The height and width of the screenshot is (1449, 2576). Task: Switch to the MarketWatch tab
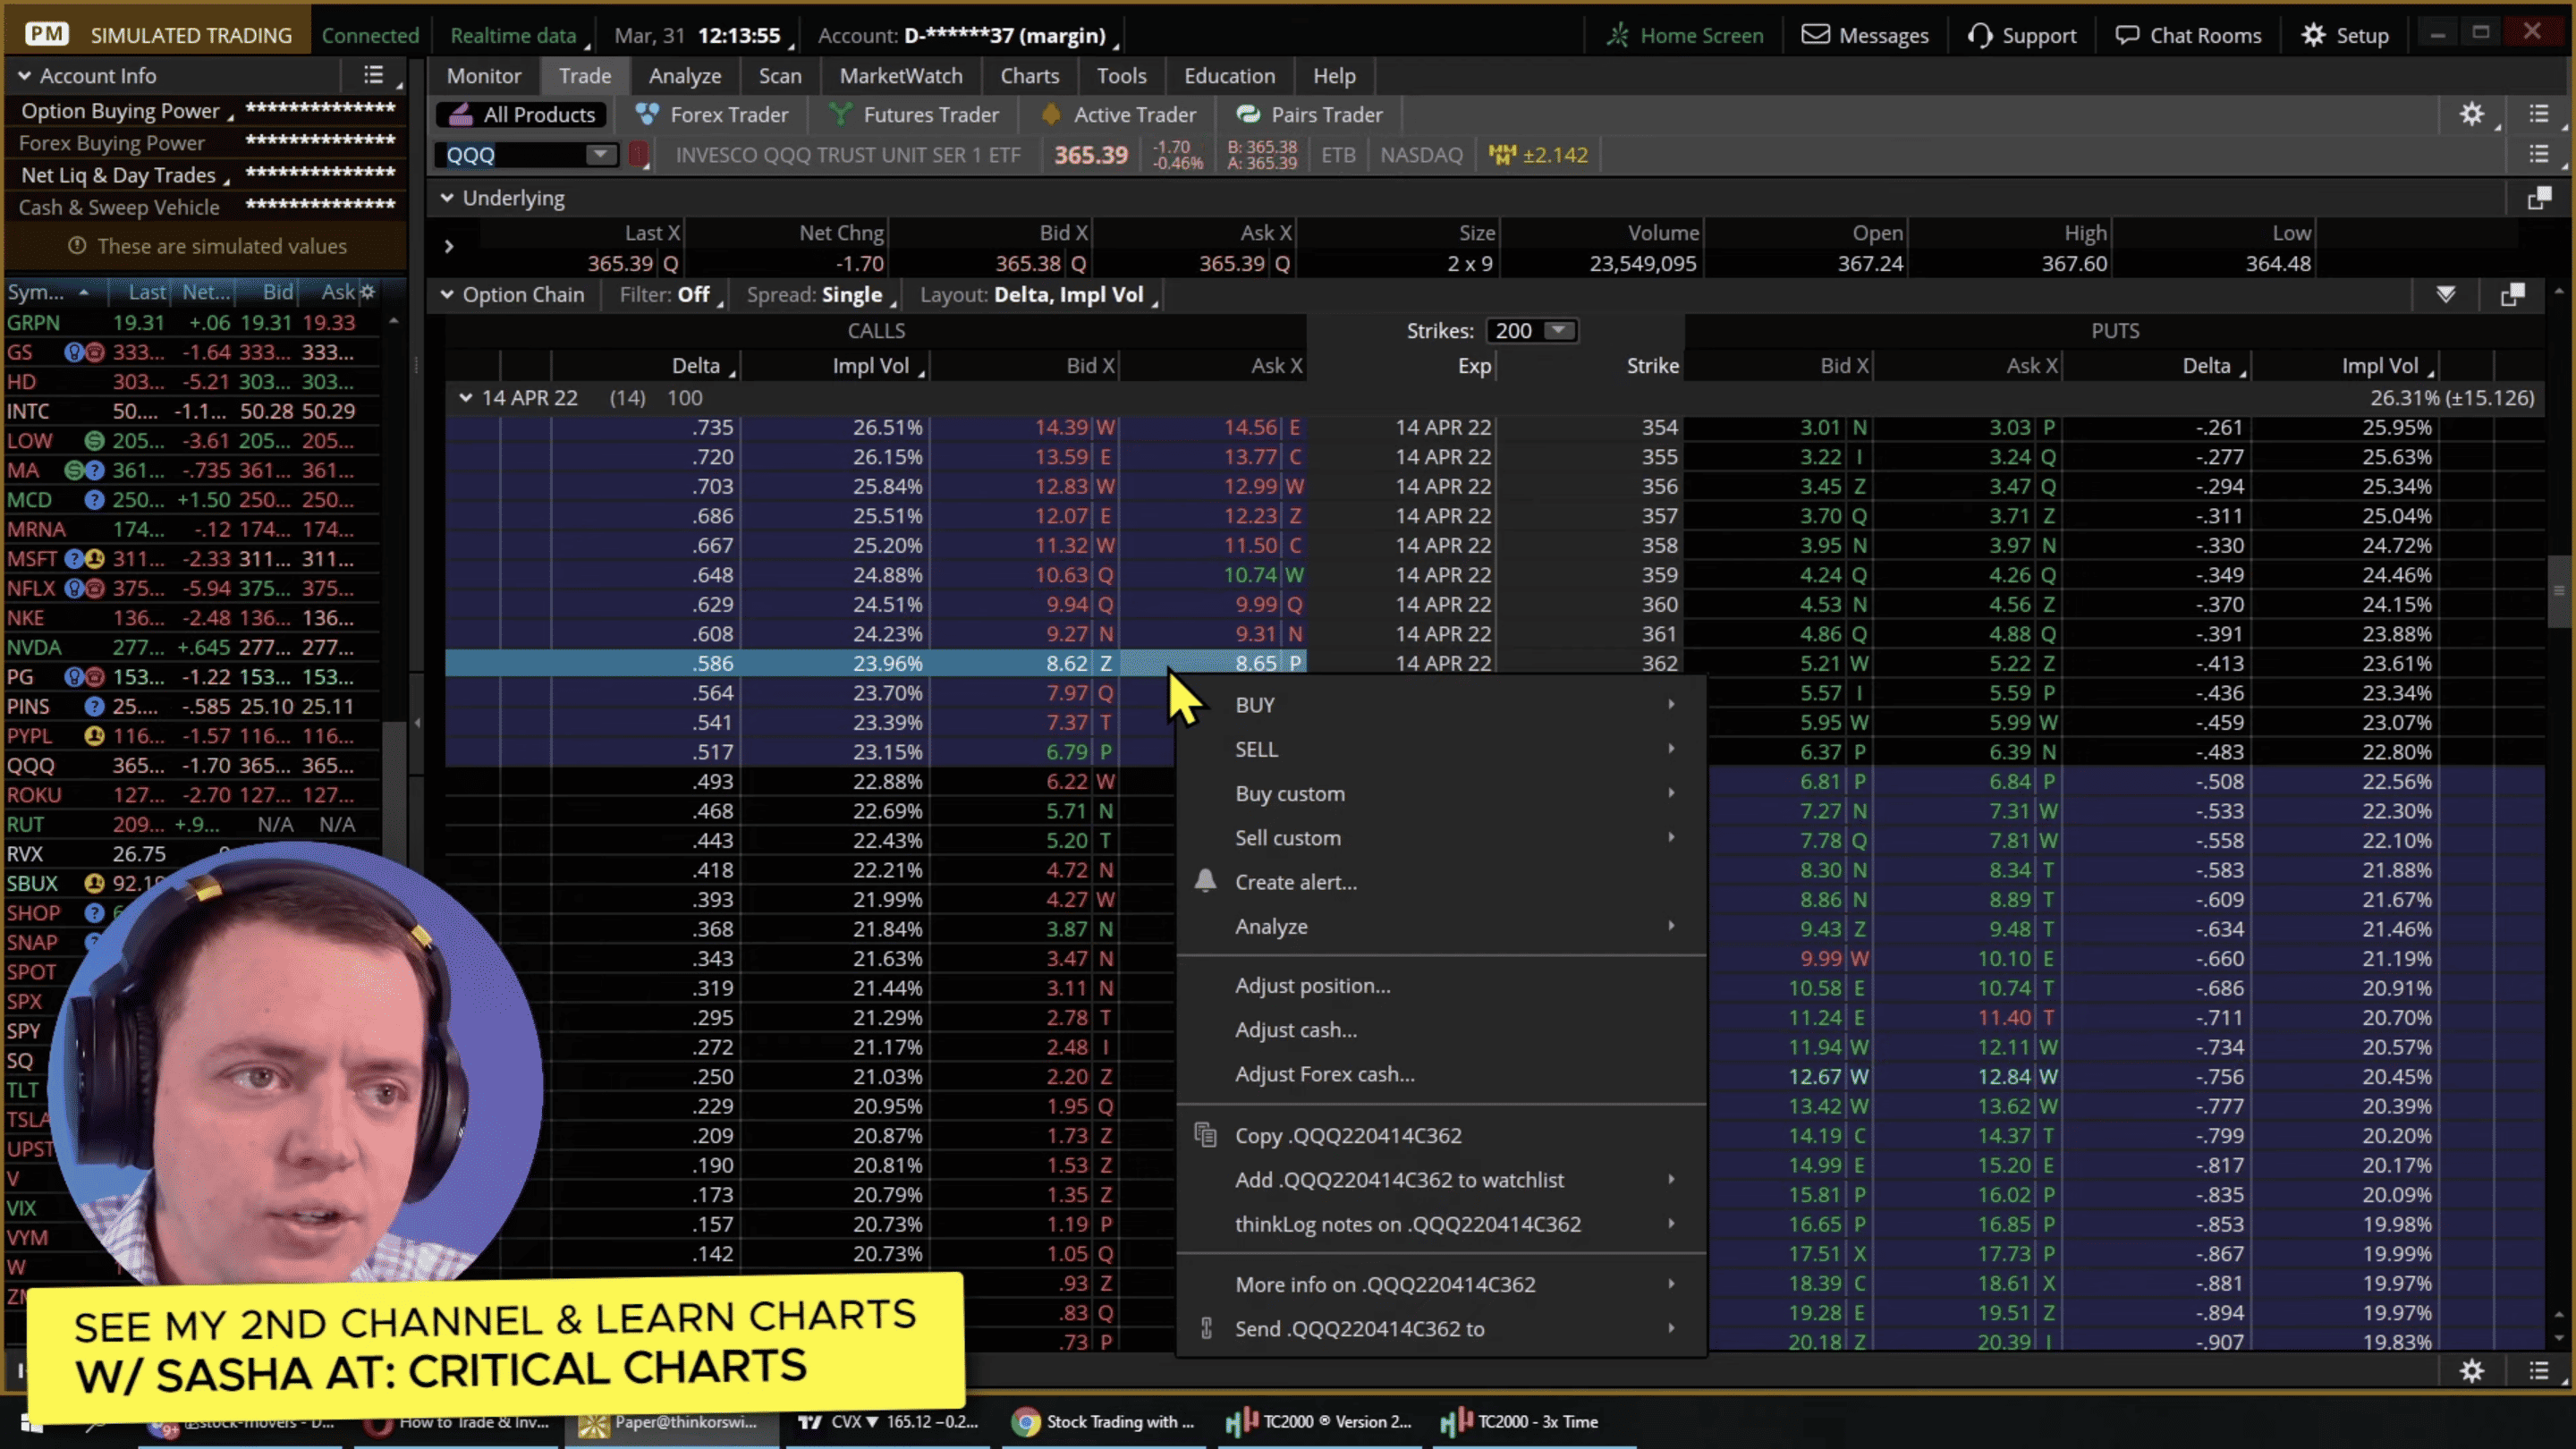click(901, 76)
